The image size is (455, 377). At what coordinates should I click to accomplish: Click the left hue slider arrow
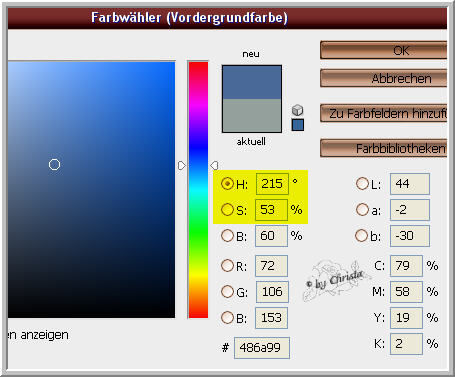[181, 165]
